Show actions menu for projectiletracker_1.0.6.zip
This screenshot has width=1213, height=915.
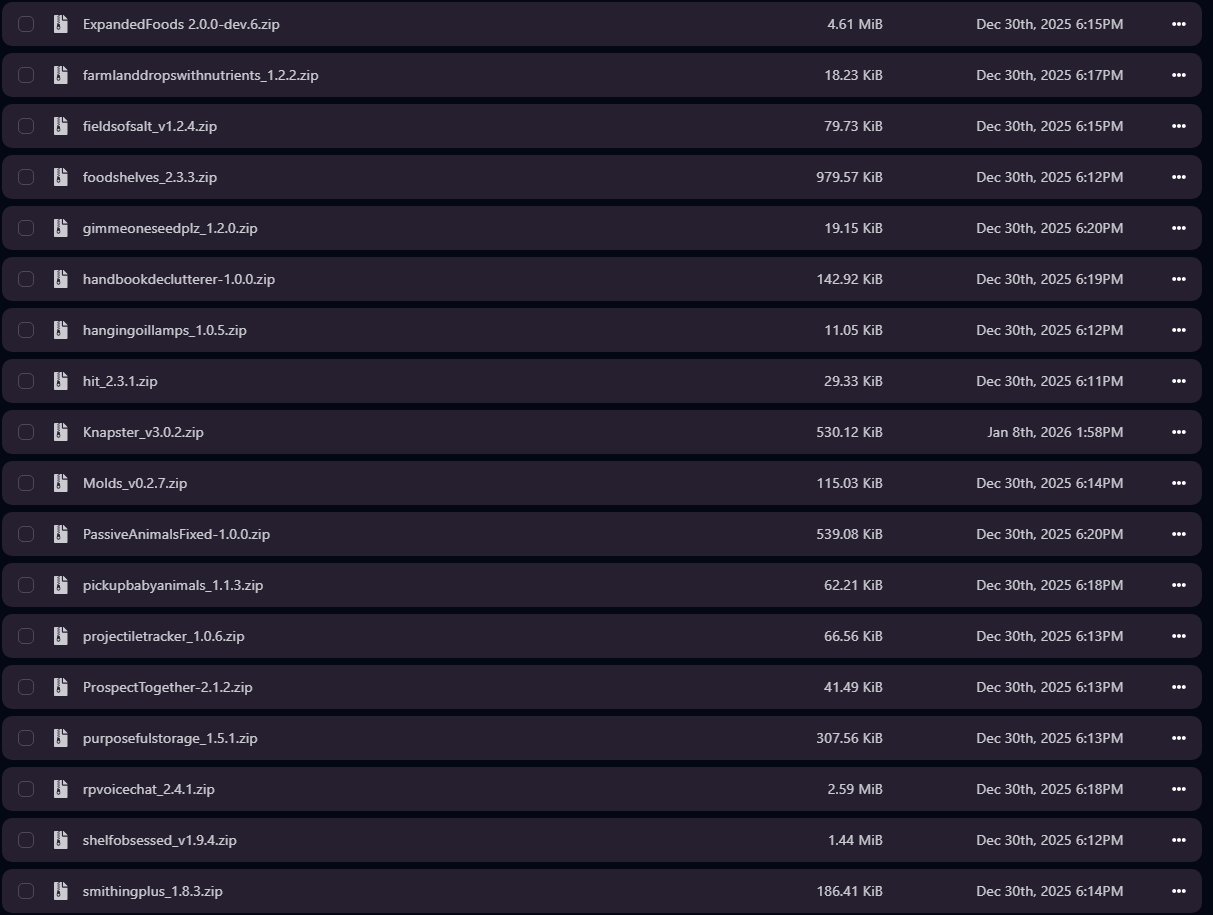1178,636
